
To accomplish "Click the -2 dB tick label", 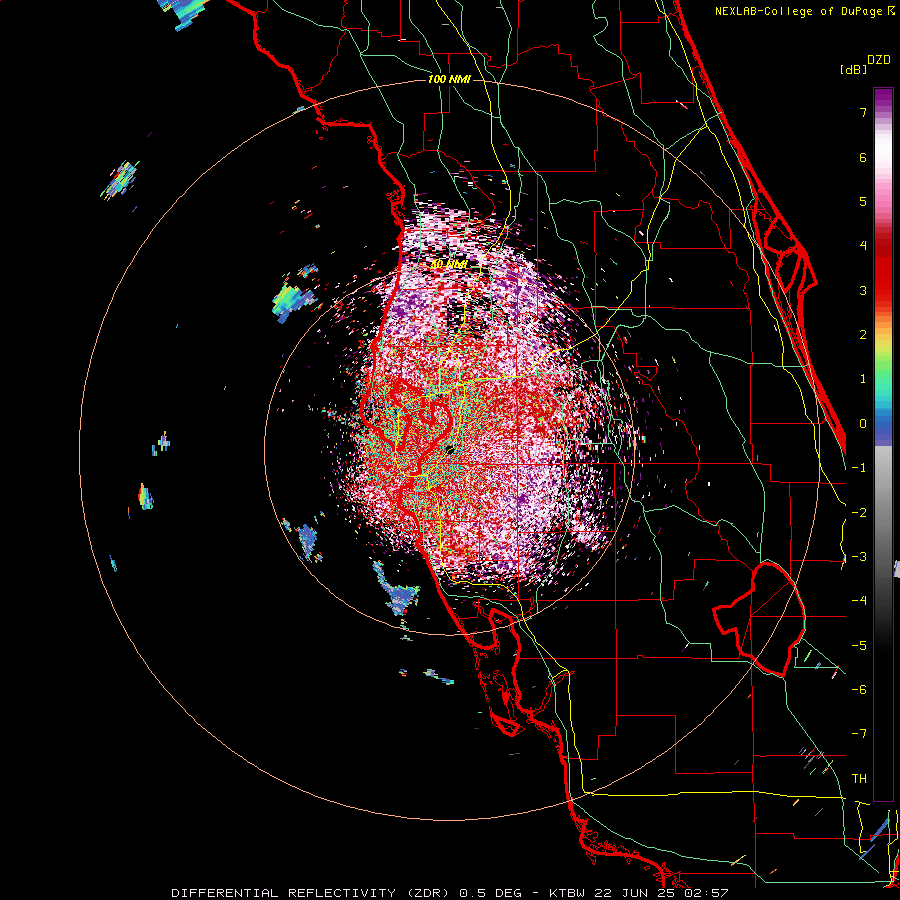I will [859, 513].
